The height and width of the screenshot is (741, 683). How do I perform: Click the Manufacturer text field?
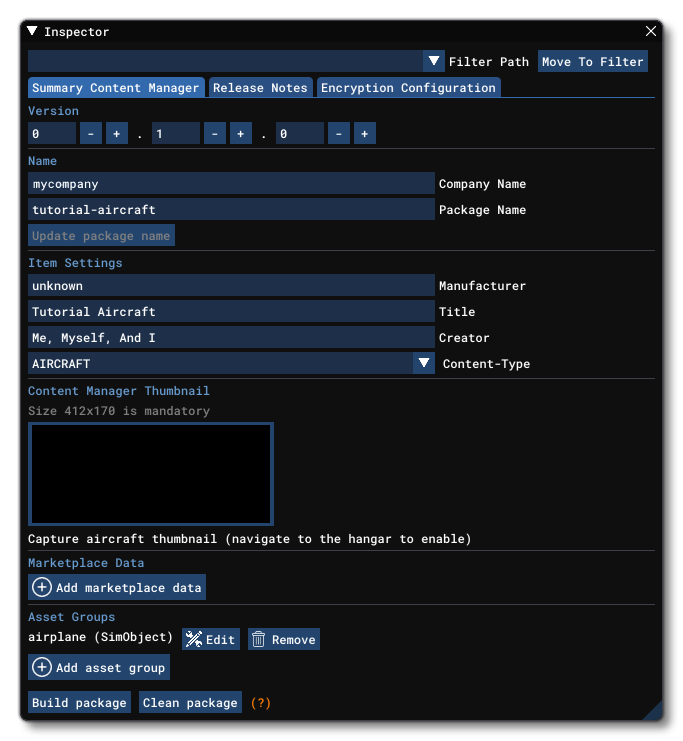(231, 286)
